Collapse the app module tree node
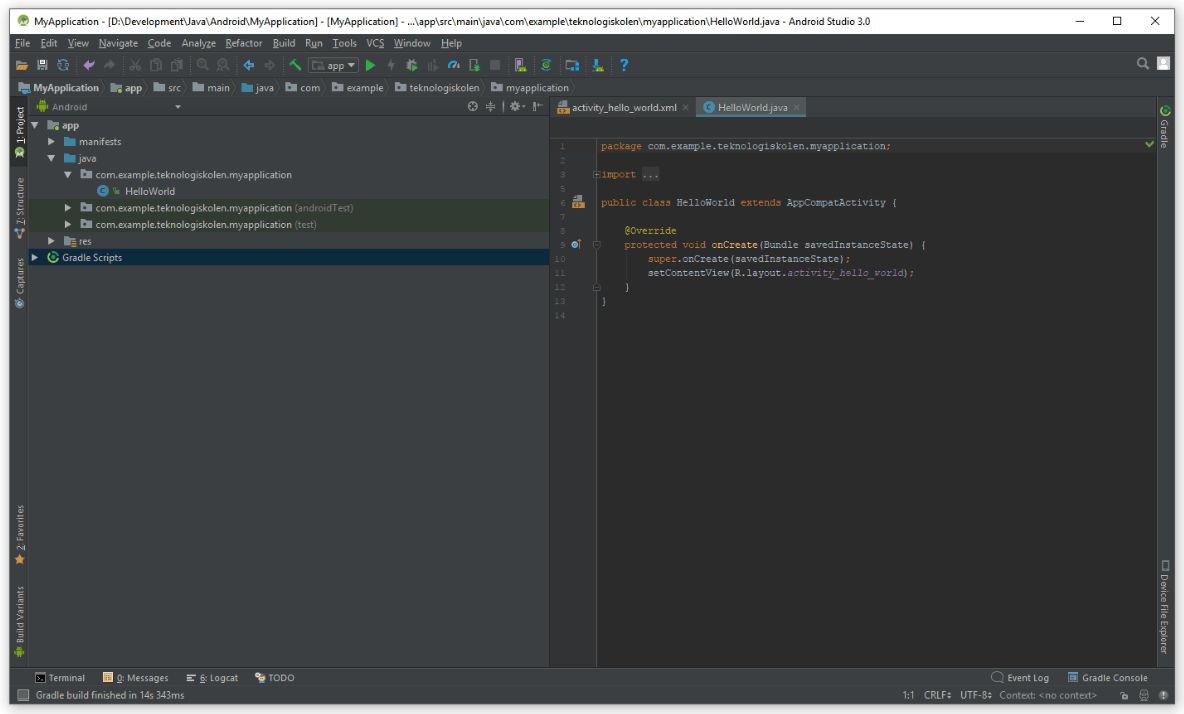Viewport: 1184px width, 714px height. (x=35, y=125)
